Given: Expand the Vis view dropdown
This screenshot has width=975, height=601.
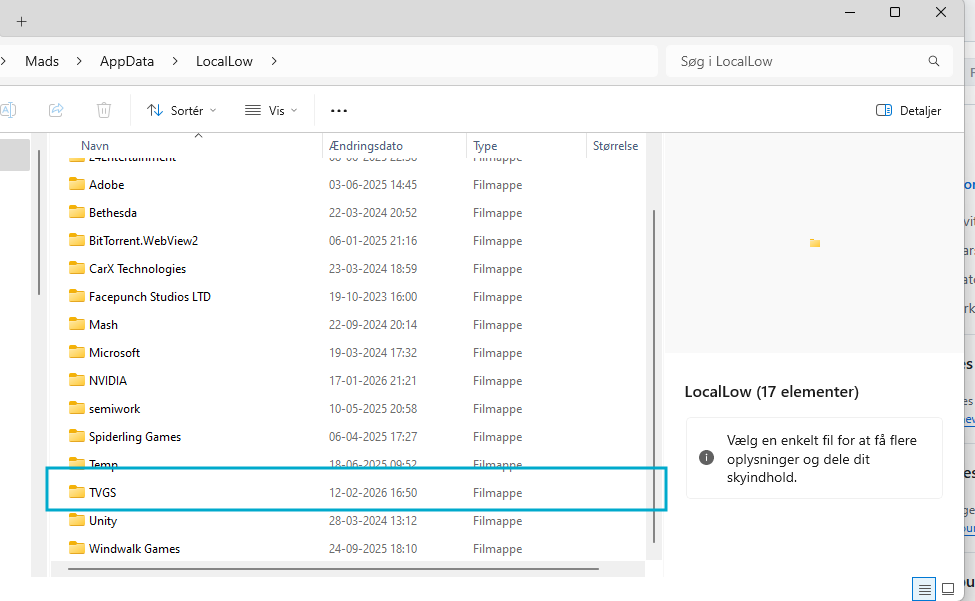Looking at the screenshot, I should point(271,110).
